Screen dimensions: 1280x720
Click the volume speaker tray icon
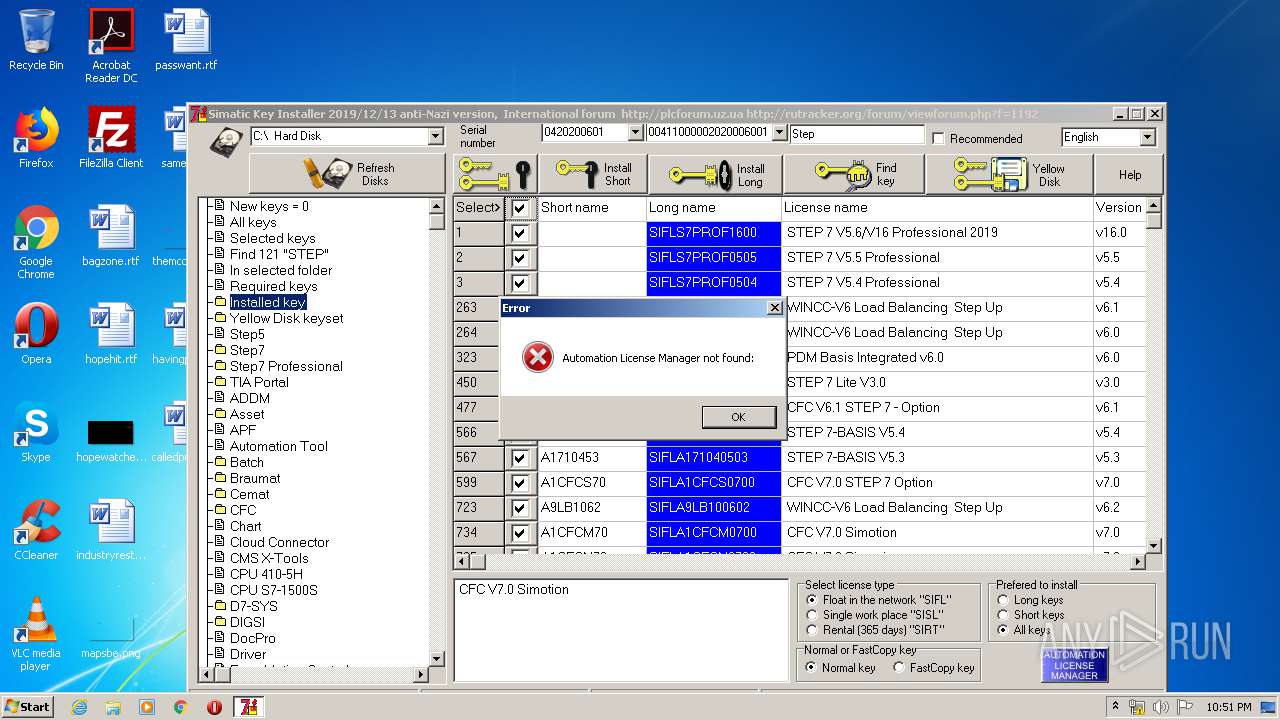tap(1160, 707)
